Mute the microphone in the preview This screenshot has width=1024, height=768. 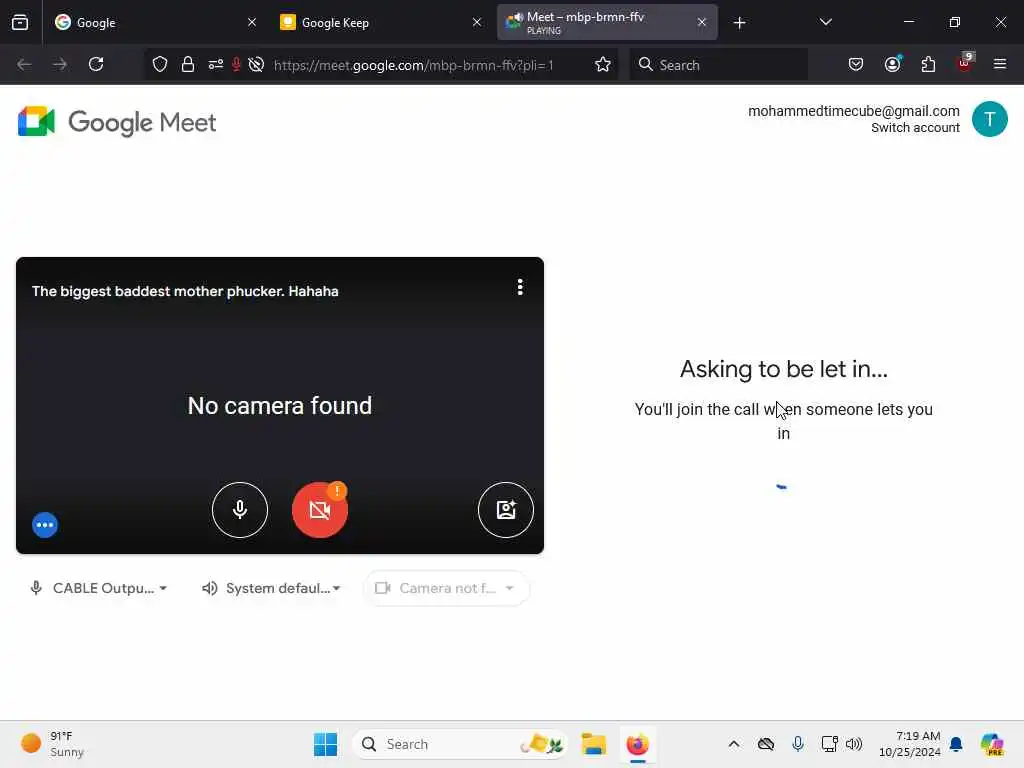click(240, 509)
